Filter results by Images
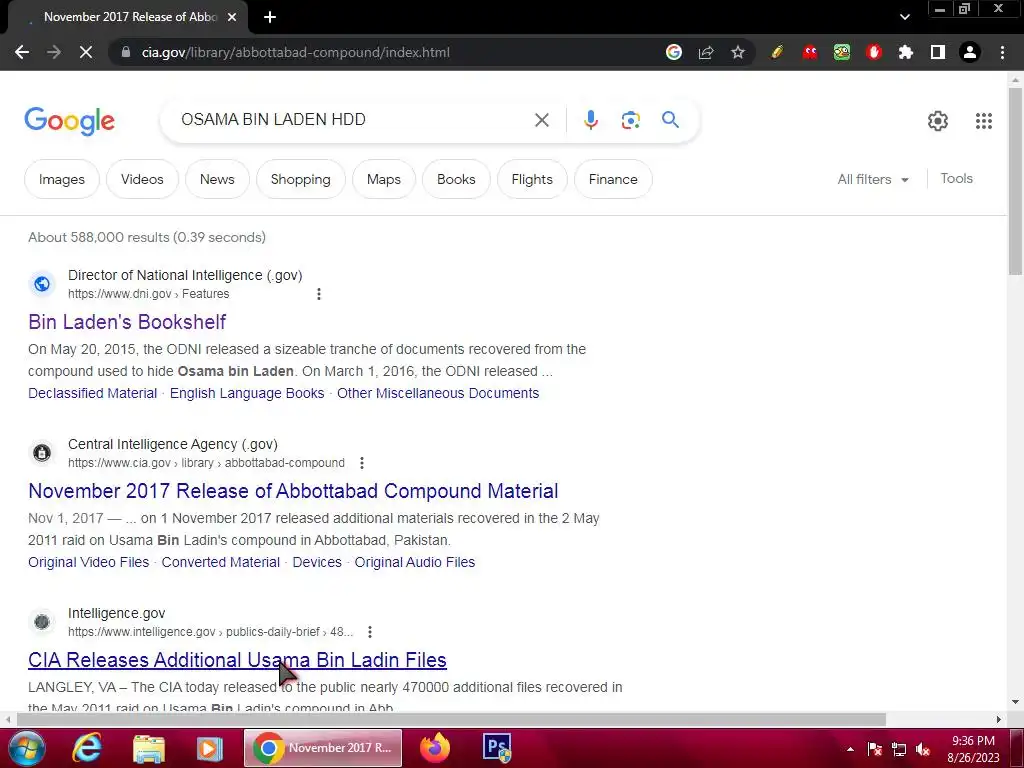The width and height of the screenshot is (1024, 768). click(61, 179)
